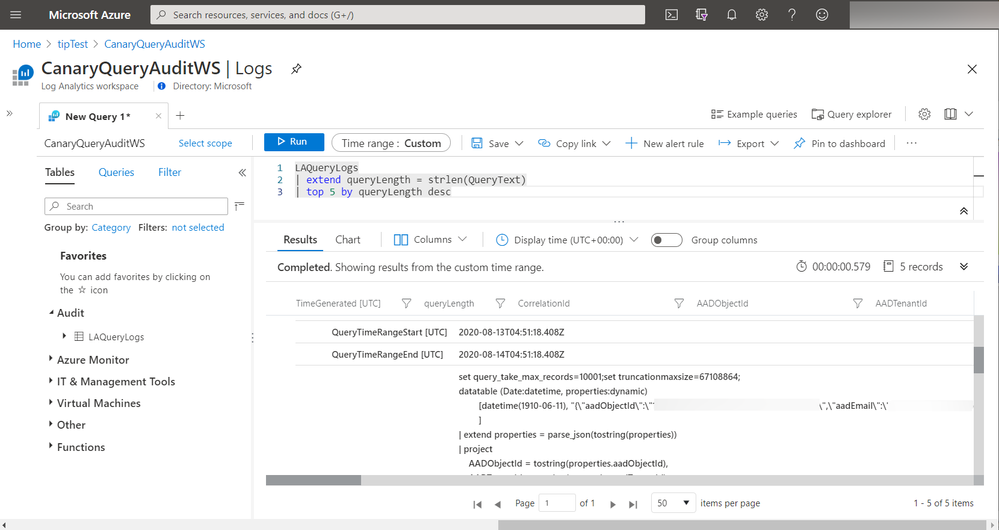This screenshot has width=999, height=530.
Task: Collapse the Audit tree group
Action: click(x=52, y=312)
